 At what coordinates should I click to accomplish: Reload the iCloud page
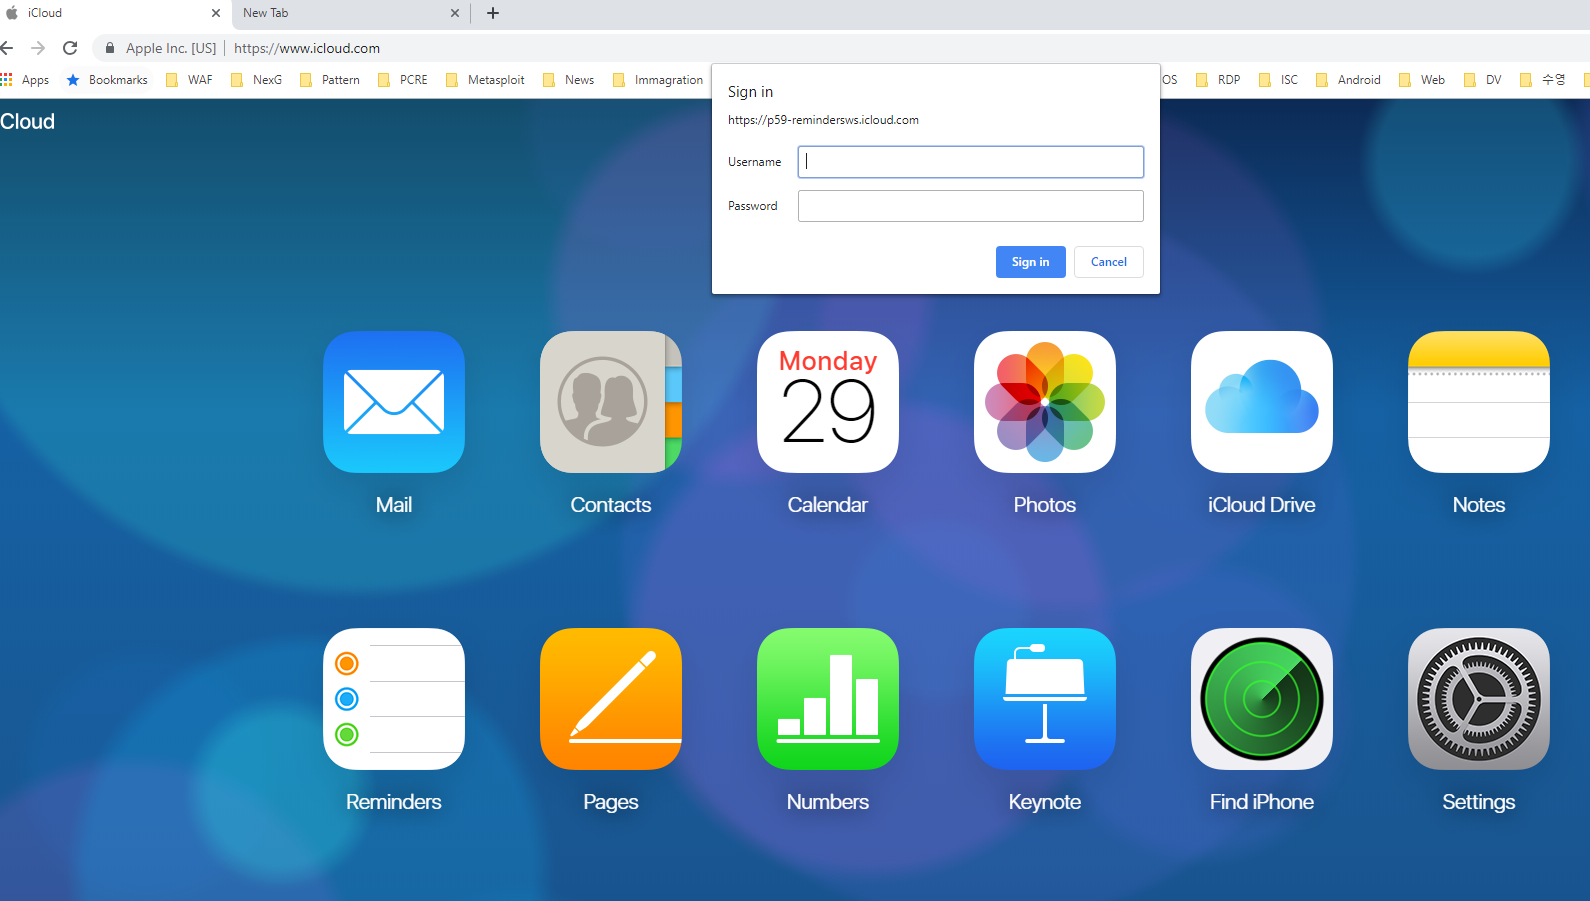[x=70, y=48]
